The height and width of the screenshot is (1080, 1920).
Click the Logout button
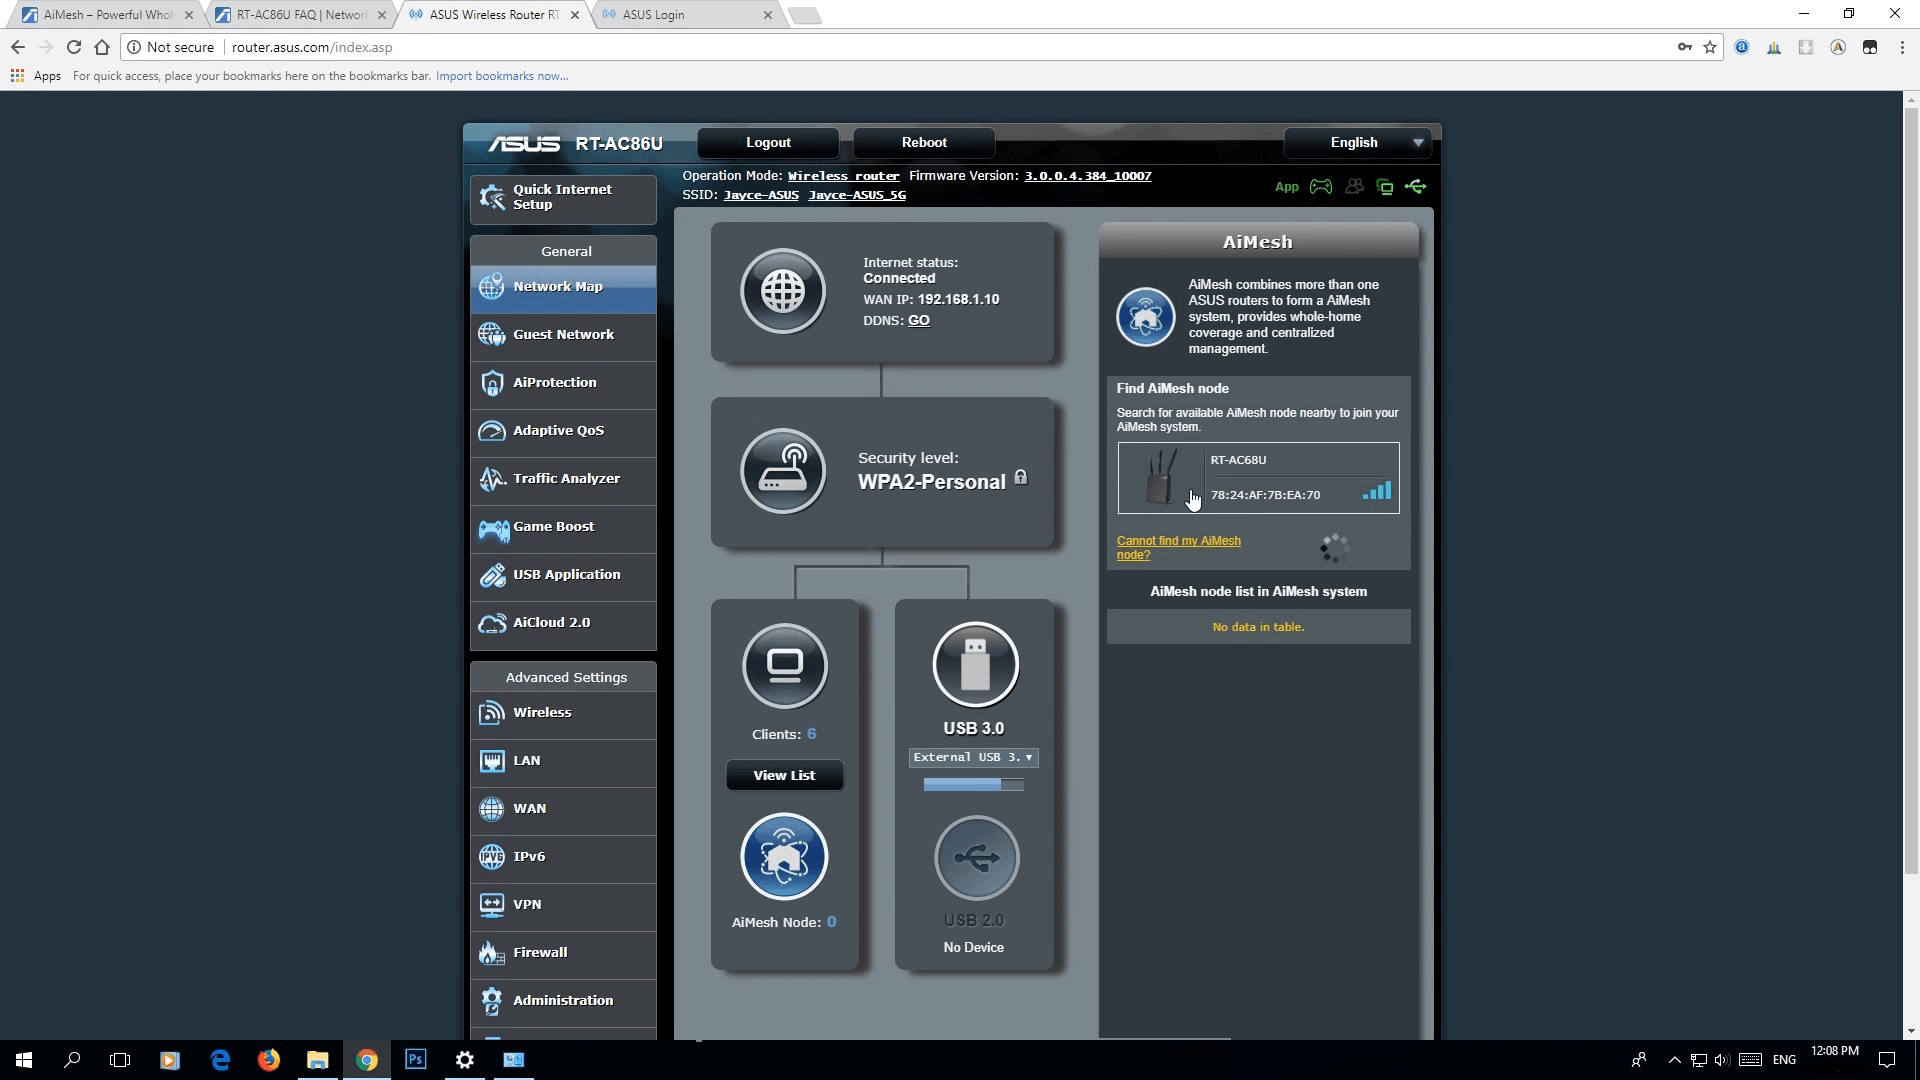(768, 143)
